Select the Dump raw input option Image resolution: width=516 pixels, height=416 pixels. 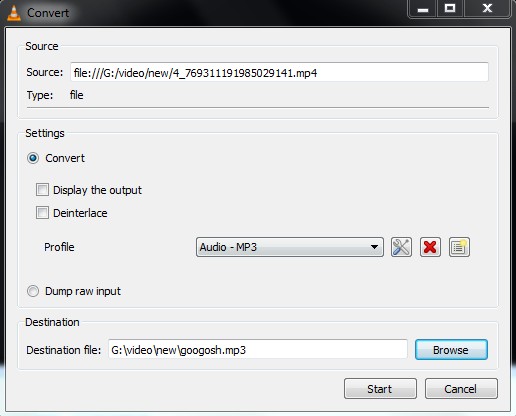point(33,291)
